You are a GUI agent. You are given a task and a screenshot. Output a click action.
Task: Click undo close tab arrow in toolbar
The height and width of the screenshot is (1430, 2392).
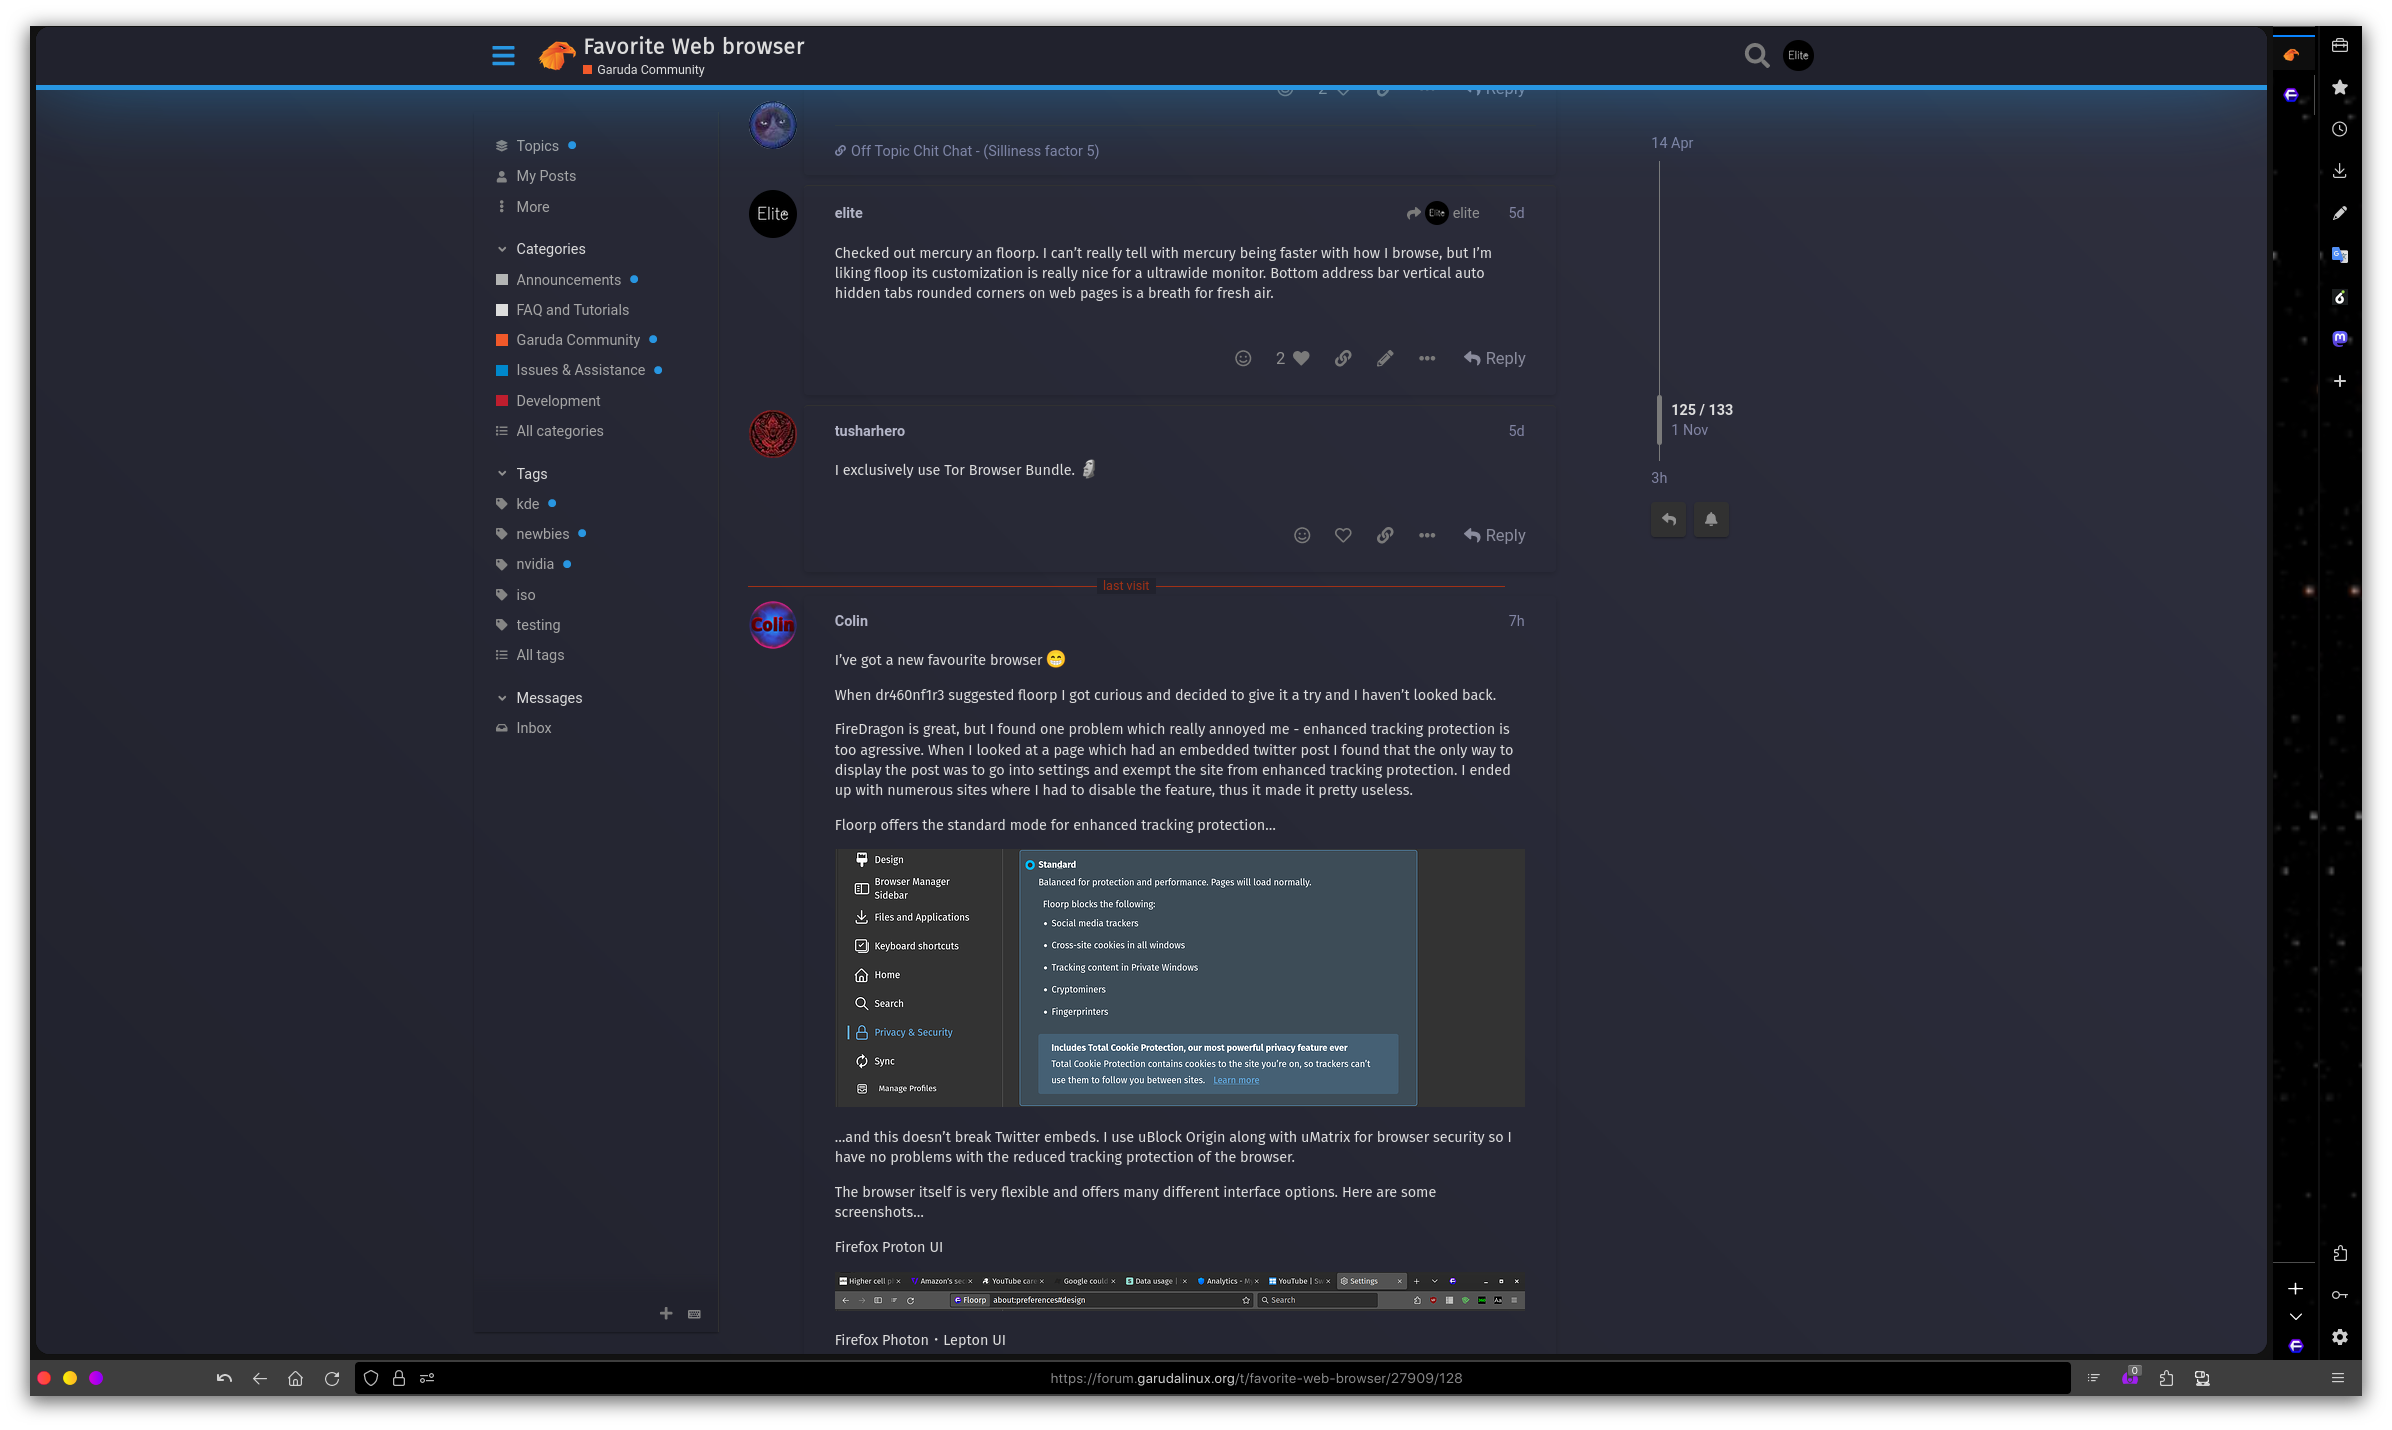[224, 1379]
